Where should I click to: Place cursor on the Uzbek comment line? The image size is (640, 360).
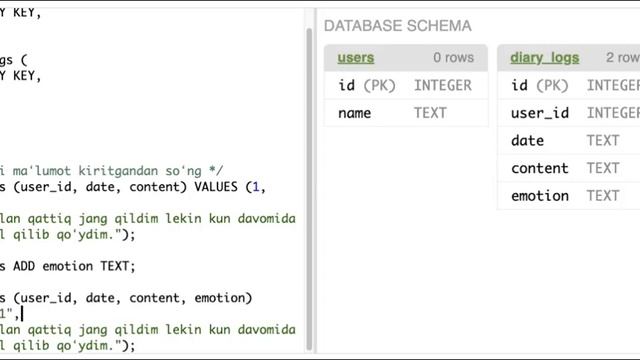point(111,171)
